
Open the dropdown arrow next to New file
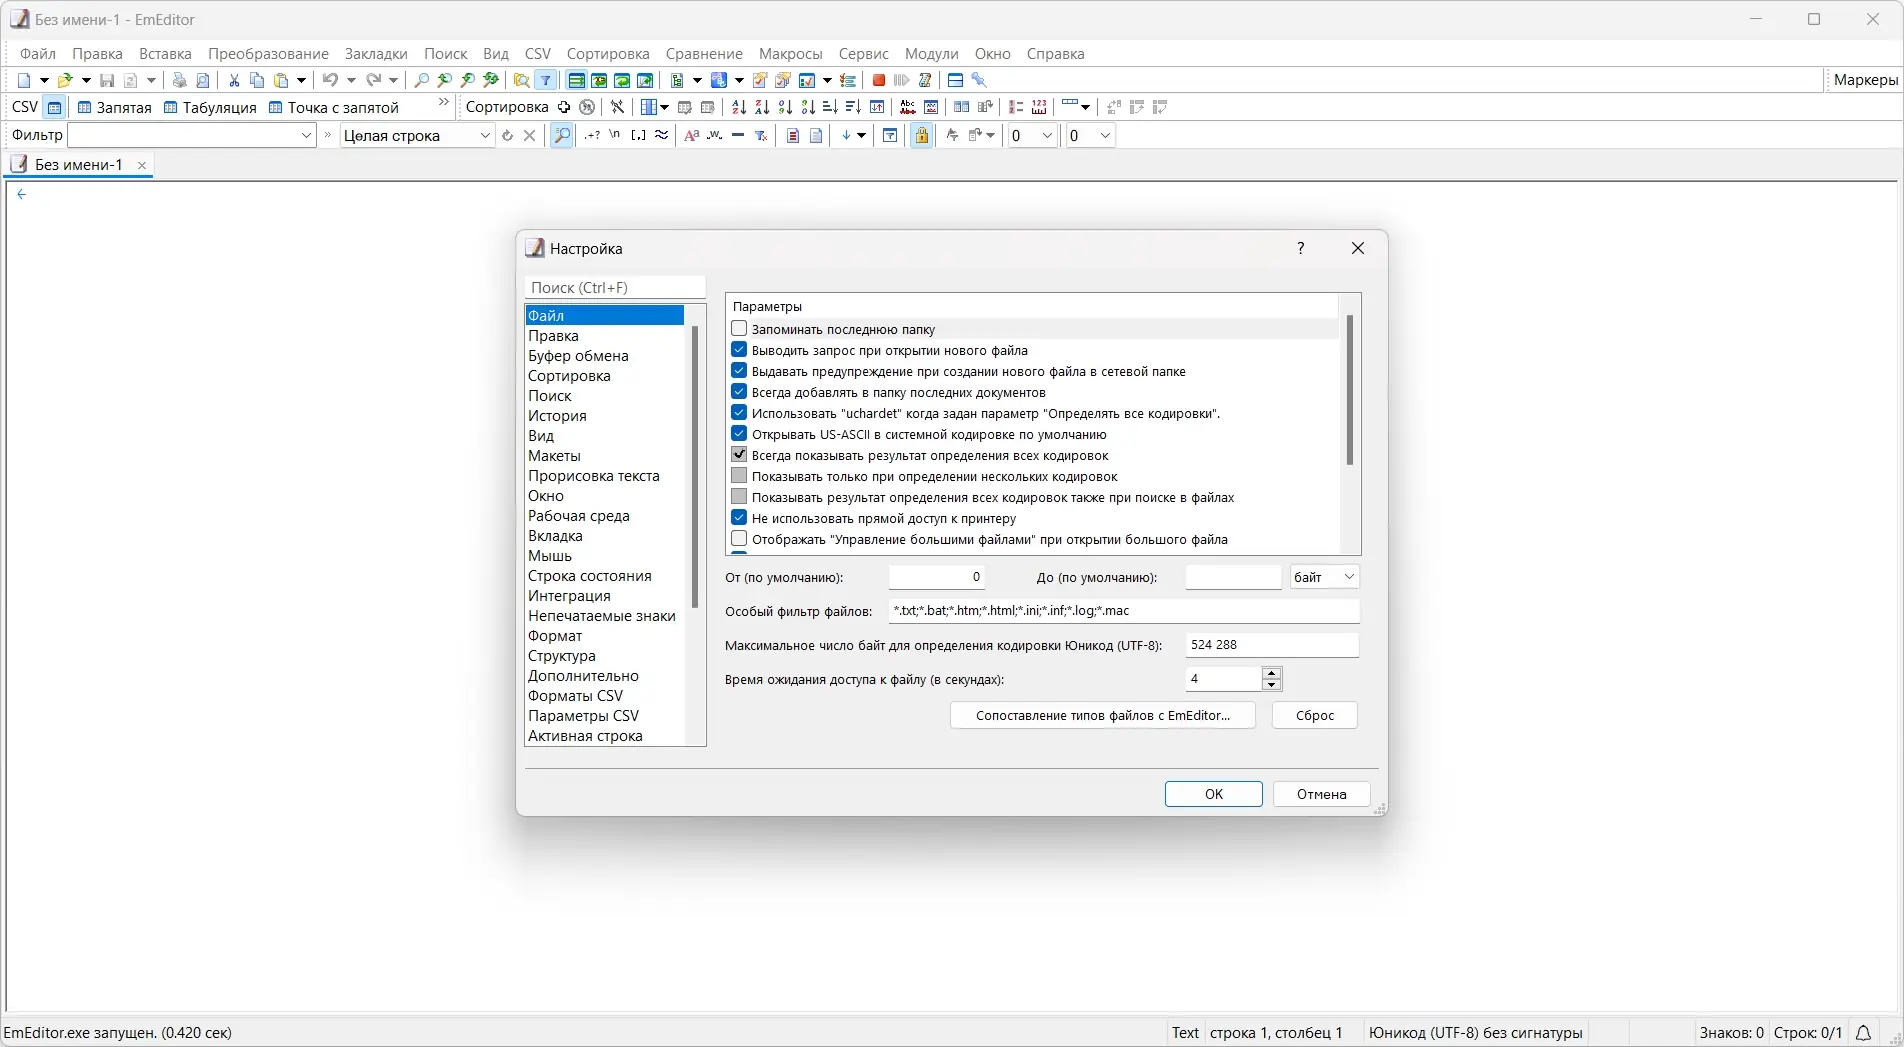point(44,80)
